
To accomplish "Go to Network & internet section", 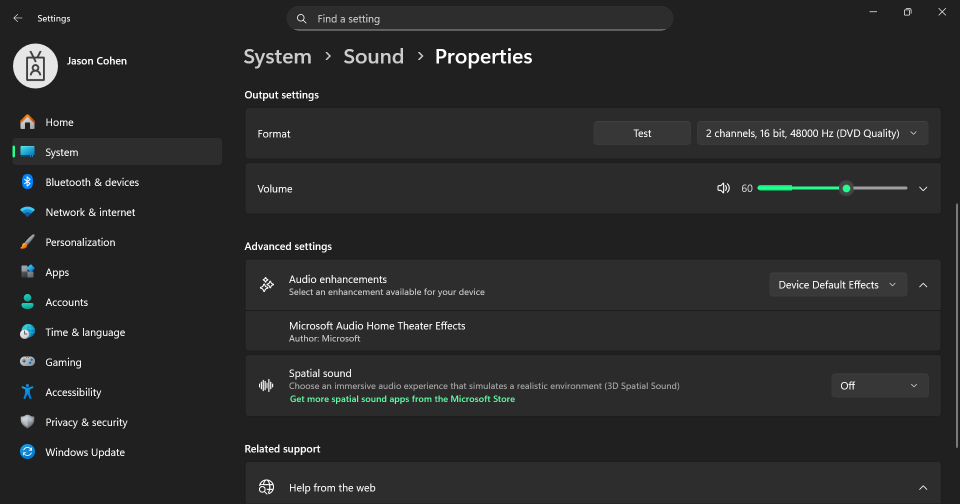I will (x=90, y=212).
